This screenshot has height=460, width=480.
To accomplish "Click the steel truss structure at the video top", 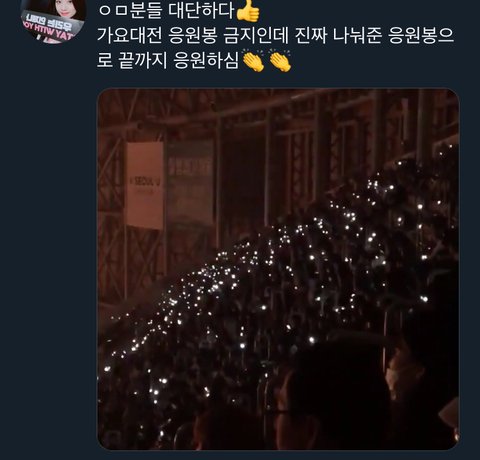I will 278,113.
